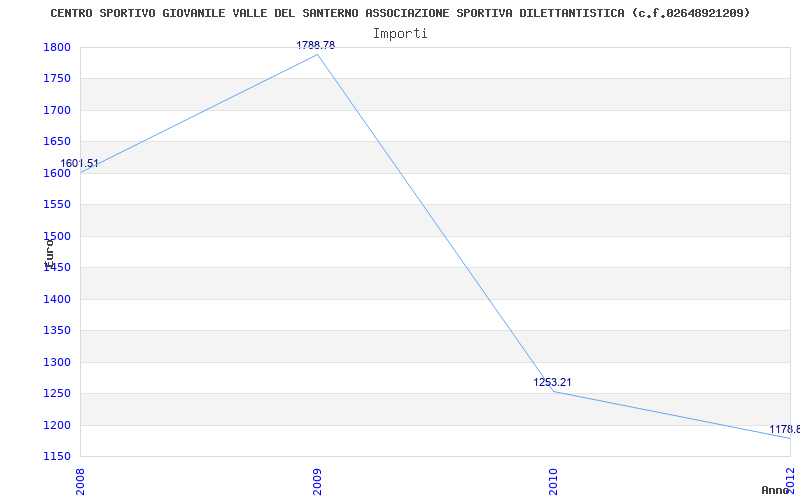Image resolution: width=800 pixels, height=500 pixels.
Task: Click the line segment between 2008 and 2009
Action: (199, 113)
